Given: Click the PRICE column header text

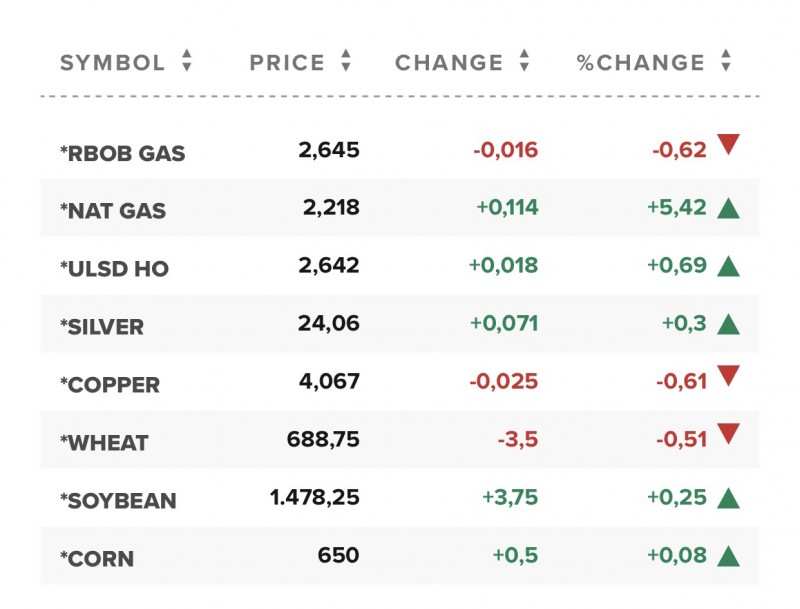Looking at the screenshot, I should point(287,63).
